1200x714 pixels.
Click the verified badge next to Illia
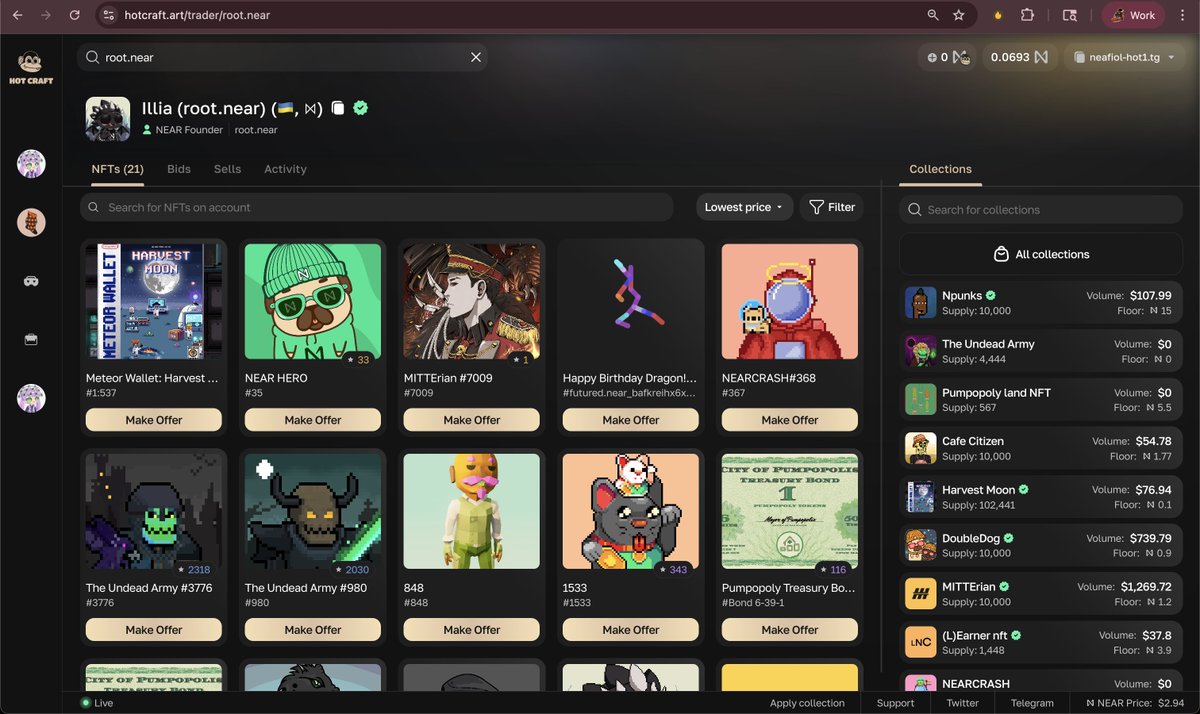click(361, 108)
